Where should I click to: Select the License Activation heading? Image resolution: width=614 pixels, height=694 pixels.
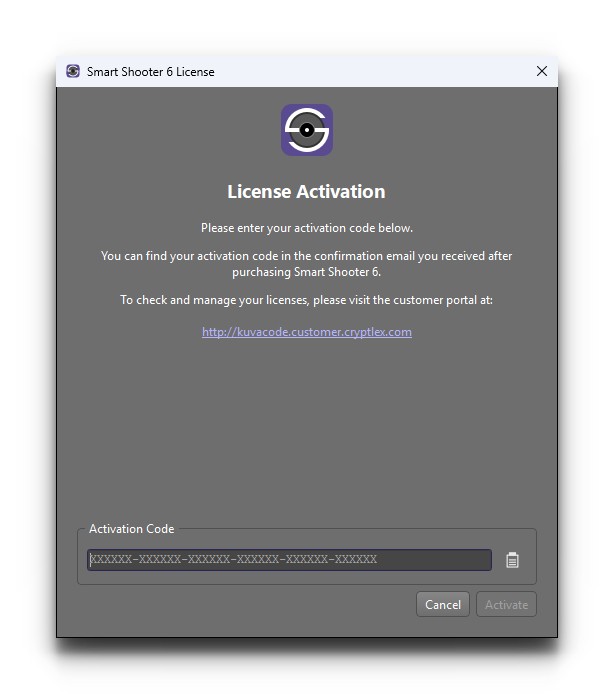pyautogui.click(x=306, y=192)
